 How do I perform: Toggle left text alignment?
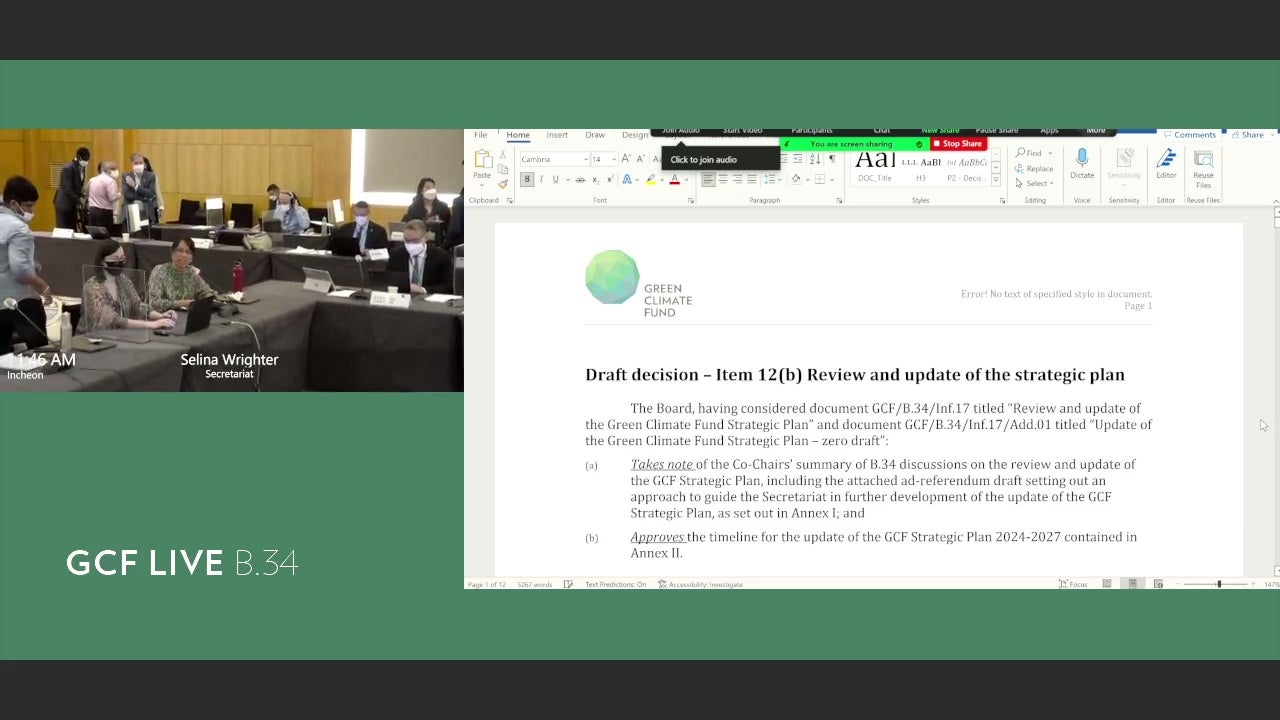click(x=708, y=180)
